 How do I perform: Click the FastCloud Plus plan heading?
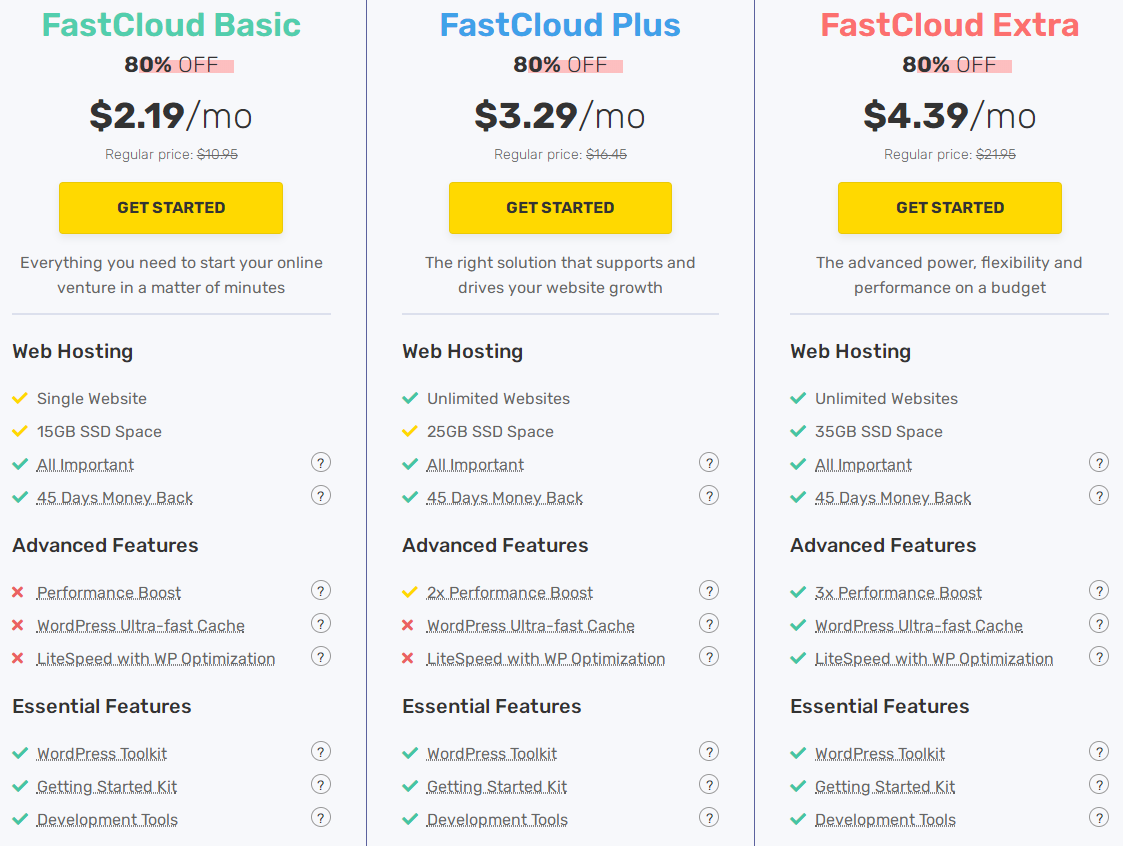click(x=560, y=25)
